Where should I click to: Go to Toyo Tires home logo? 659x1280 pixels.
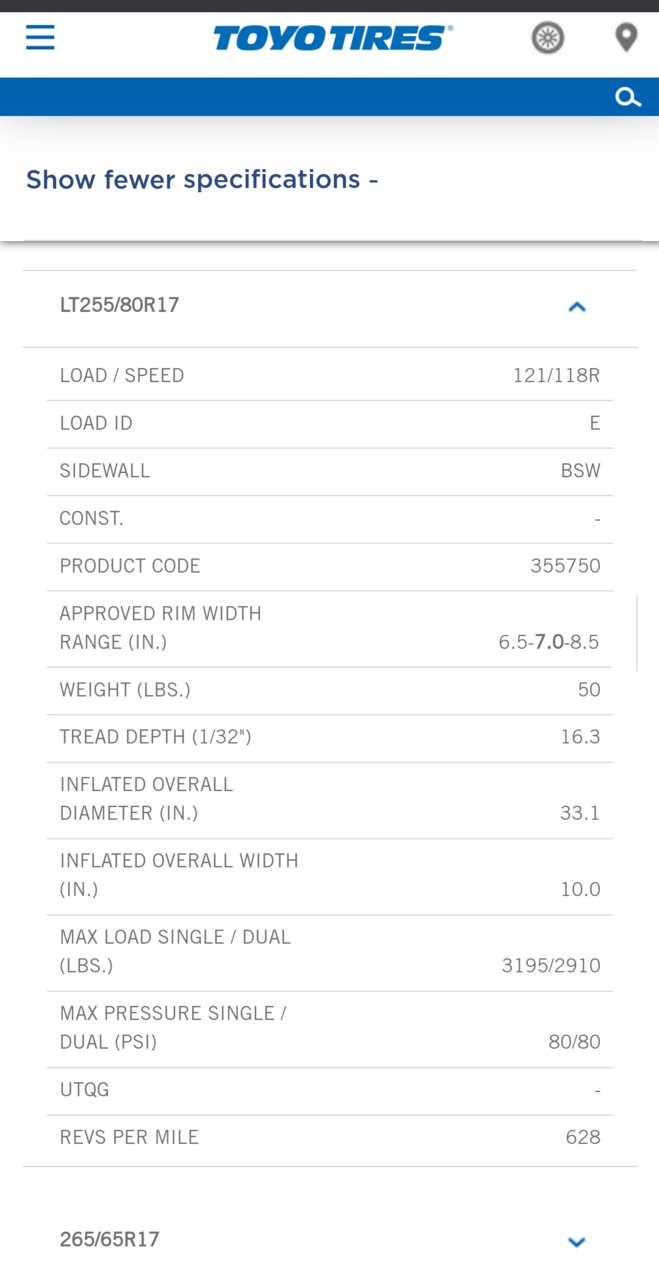tap(333, 38)
